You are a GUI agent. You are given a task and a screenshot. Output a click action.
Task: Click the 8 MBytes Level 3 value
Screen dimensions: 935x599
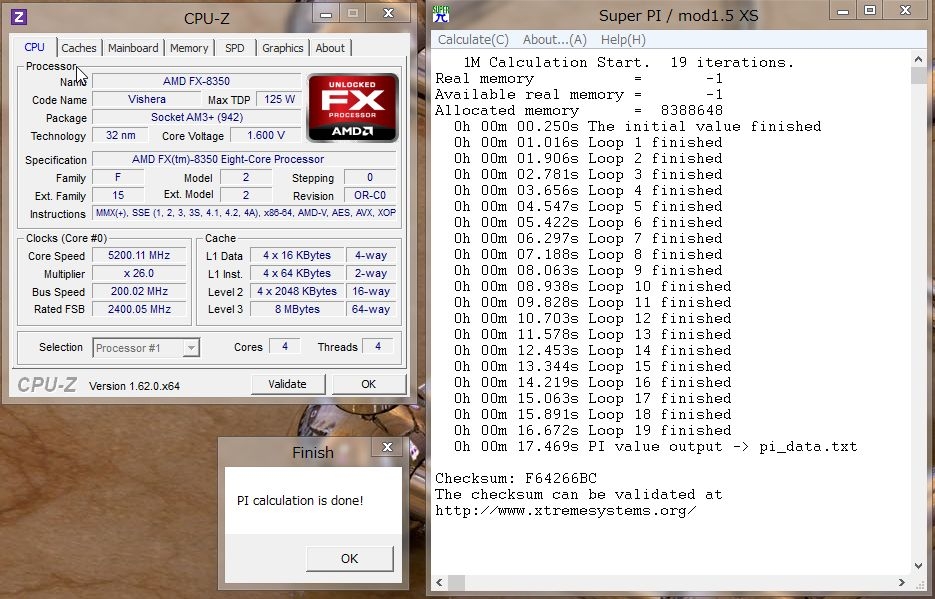[x=297, y=309]
